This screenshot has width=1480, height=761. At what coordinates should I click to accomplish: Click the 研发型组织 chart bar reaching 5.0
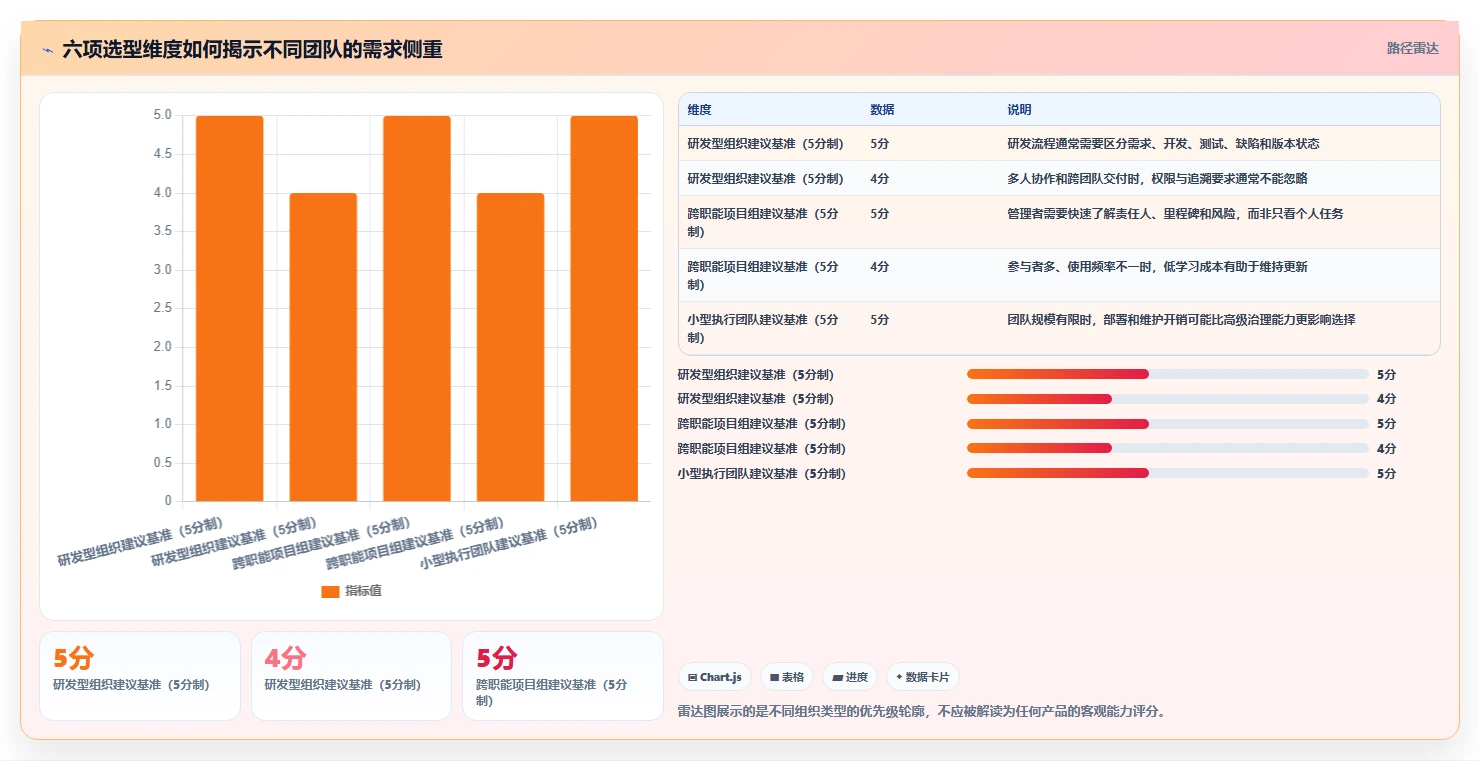click(x=230, y=308)
